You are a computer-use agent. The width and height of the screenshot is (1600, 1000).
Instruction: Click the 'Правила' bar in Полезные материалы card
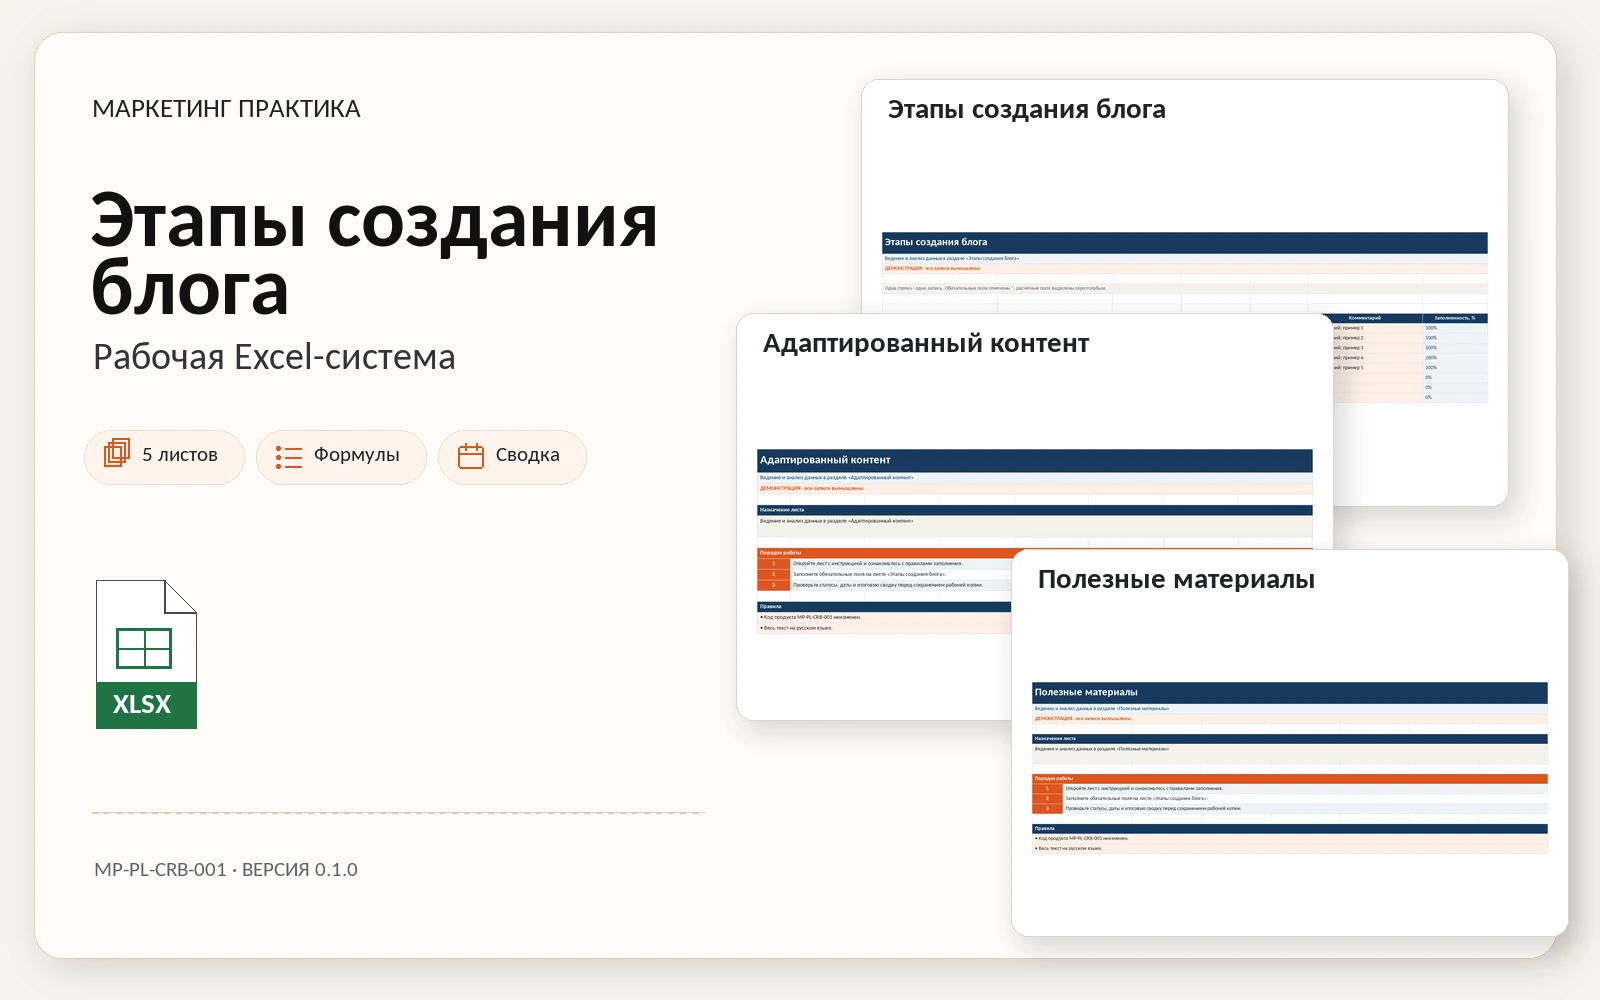coord(1289,828)
